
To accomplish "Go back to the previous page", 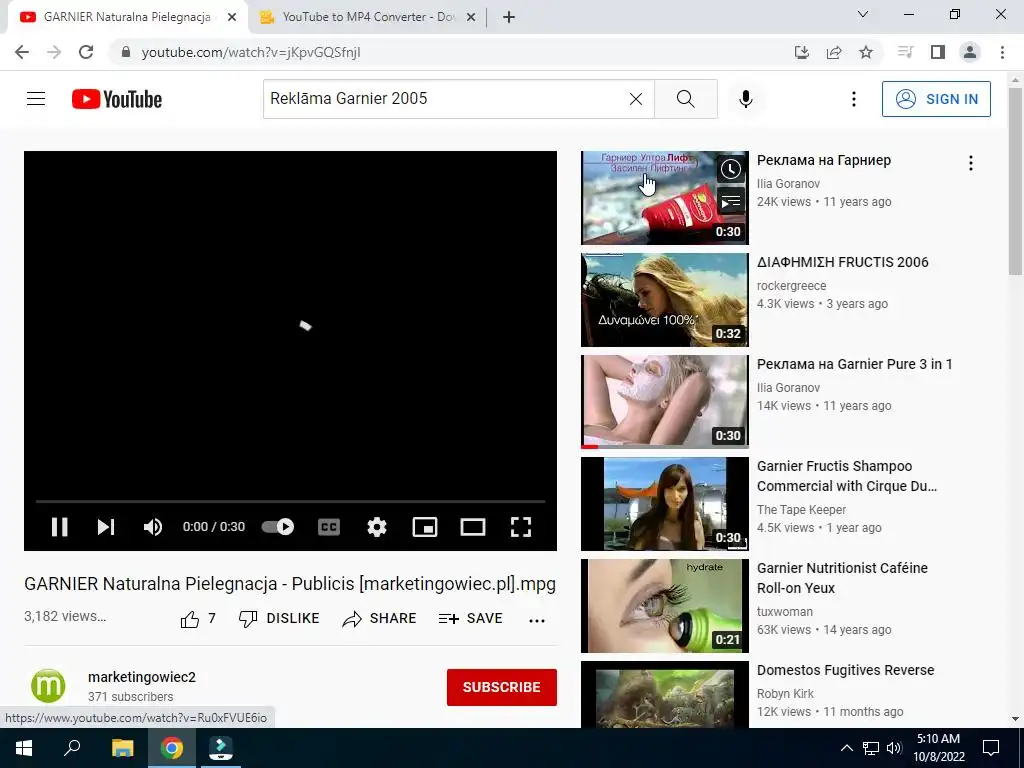I will pos(22,52).
